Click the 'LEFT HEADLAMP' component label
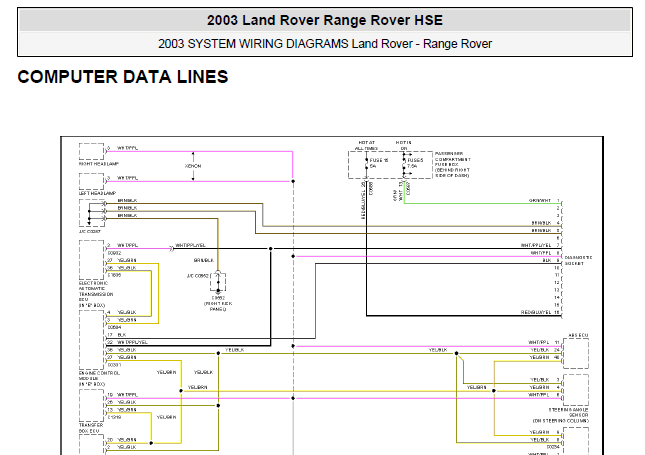This screenshot has height=455, width=645. pyautogui.click(x=97, y=193)
